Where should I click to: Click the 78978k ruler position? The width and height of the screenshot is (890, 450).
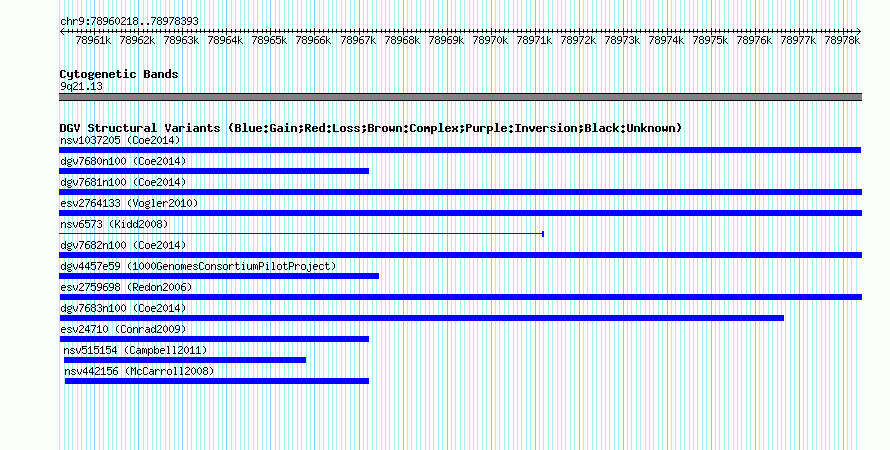click(842, 40)
